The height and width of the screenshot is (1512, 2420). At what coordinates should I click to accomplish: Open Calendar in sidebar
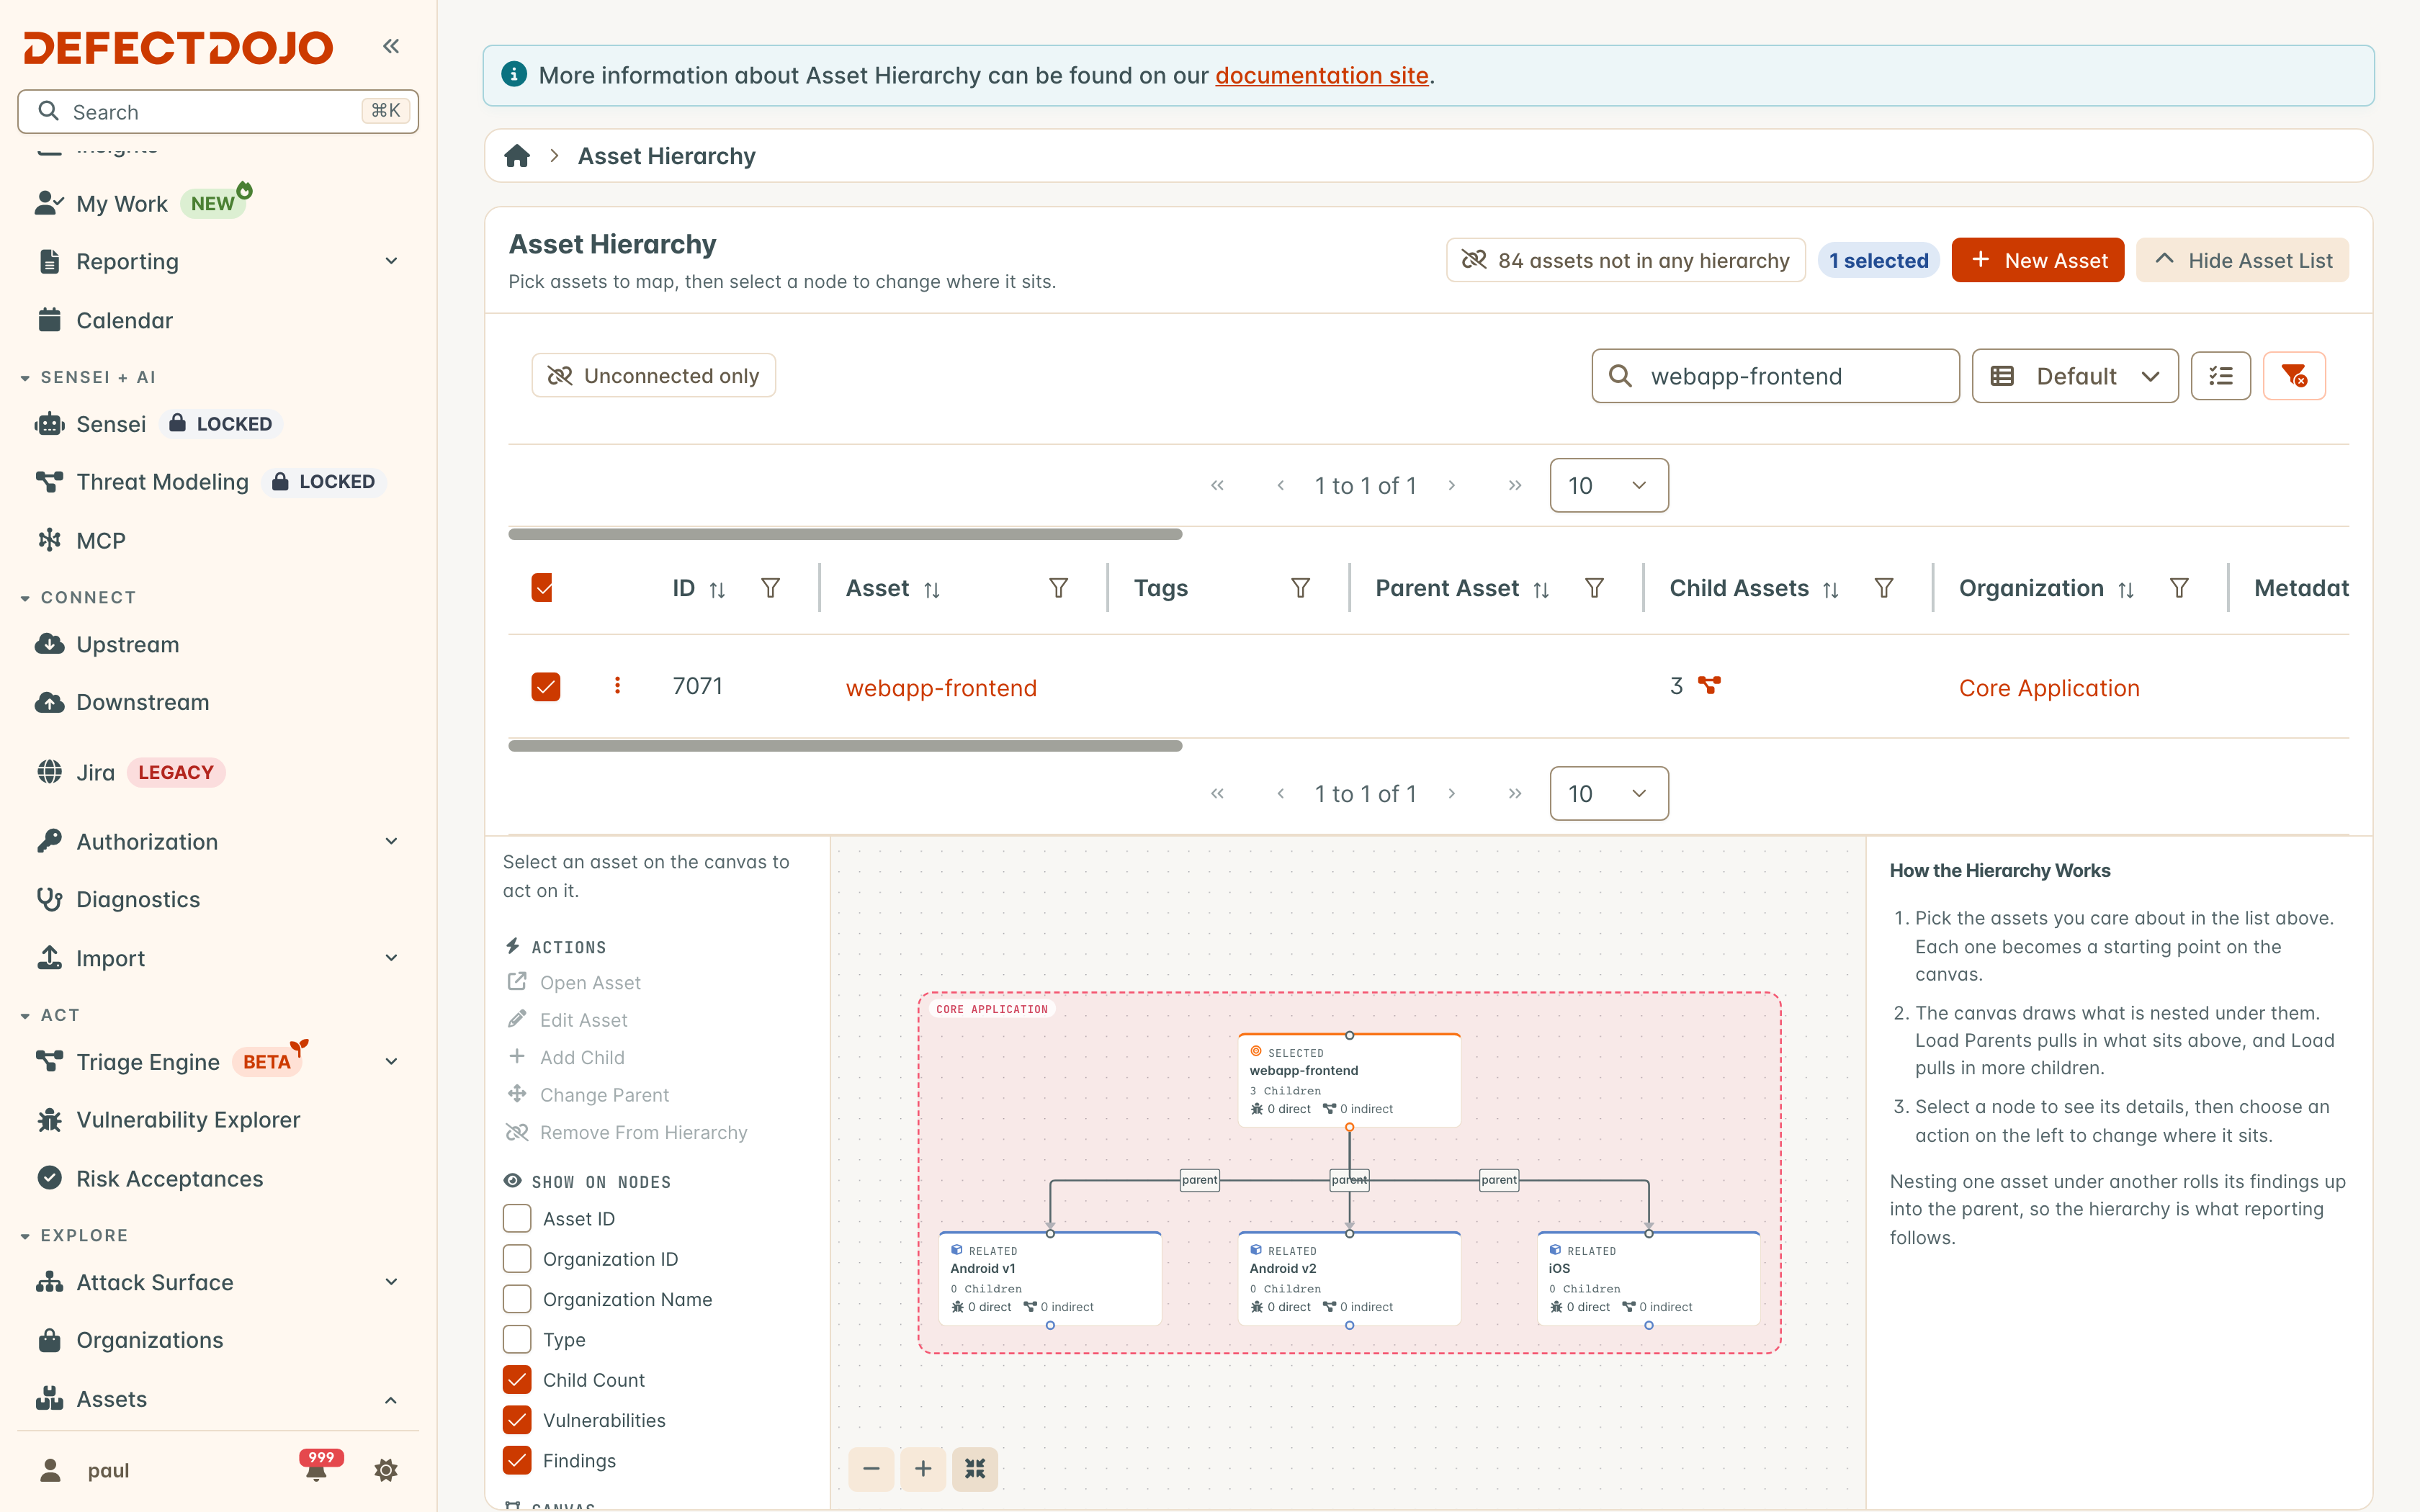point(124,320)
